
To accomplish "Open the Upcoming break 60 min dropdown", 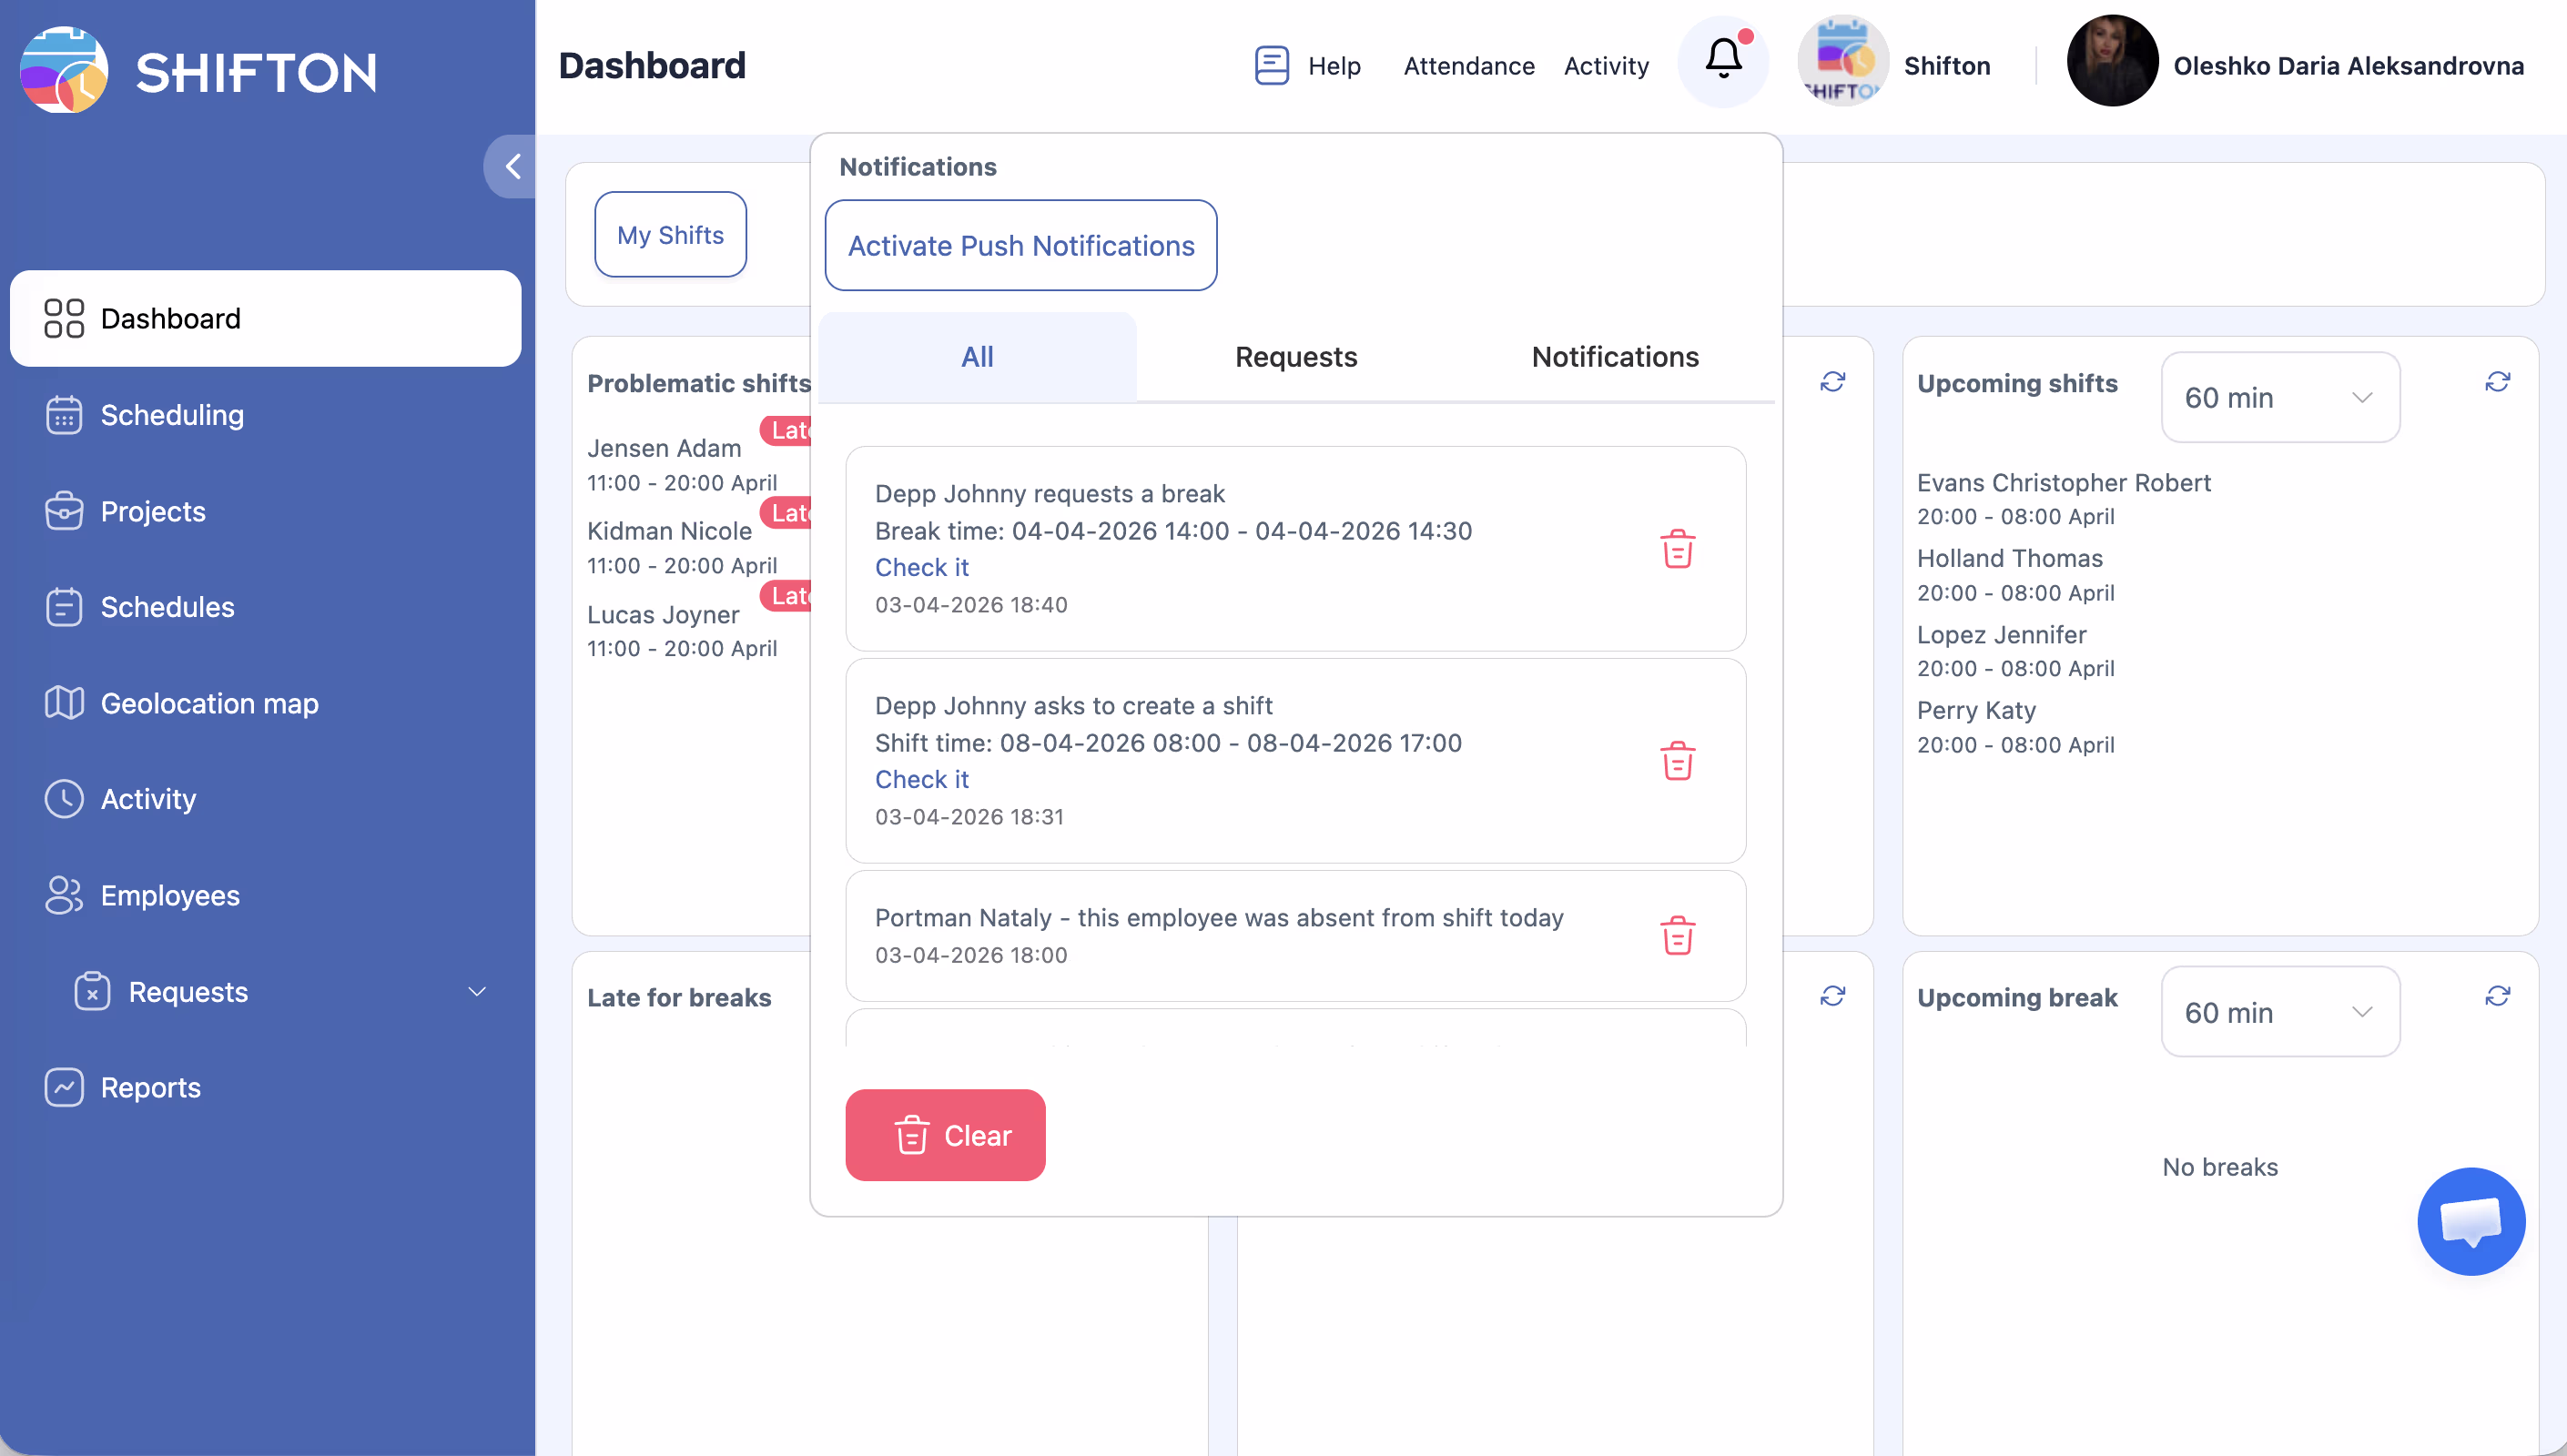I will point(2280,1012).
